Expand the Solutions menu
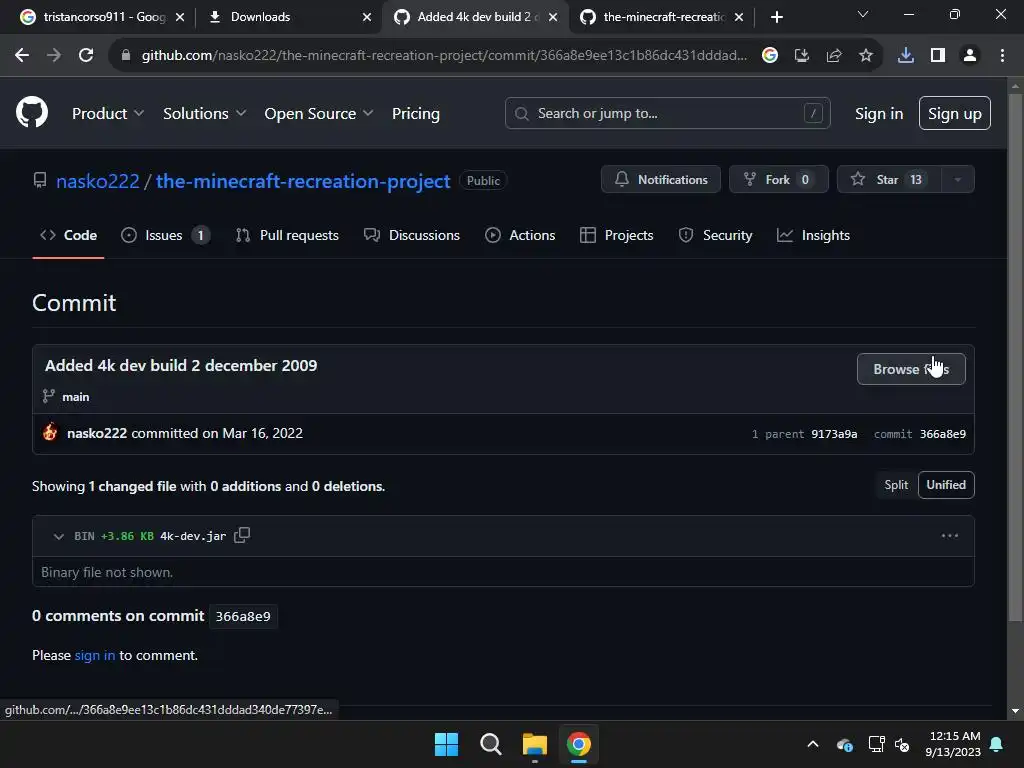This screenshot has height=768, width=1024. click(x=204, y=113)
